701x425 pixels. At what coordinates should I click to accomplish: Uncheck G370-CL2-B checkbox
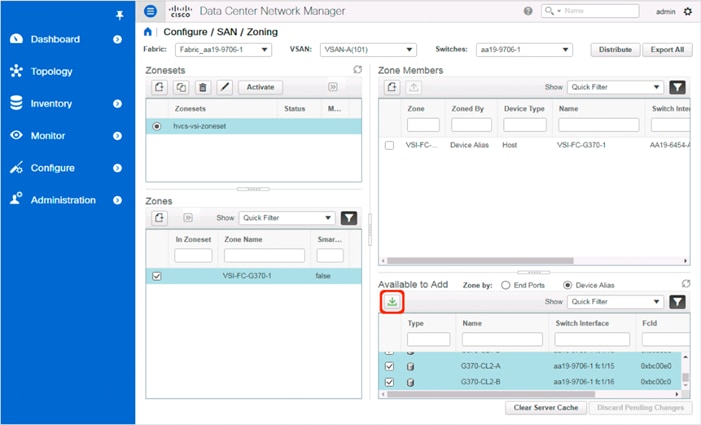pyautogui.click(x=389, y=383)
